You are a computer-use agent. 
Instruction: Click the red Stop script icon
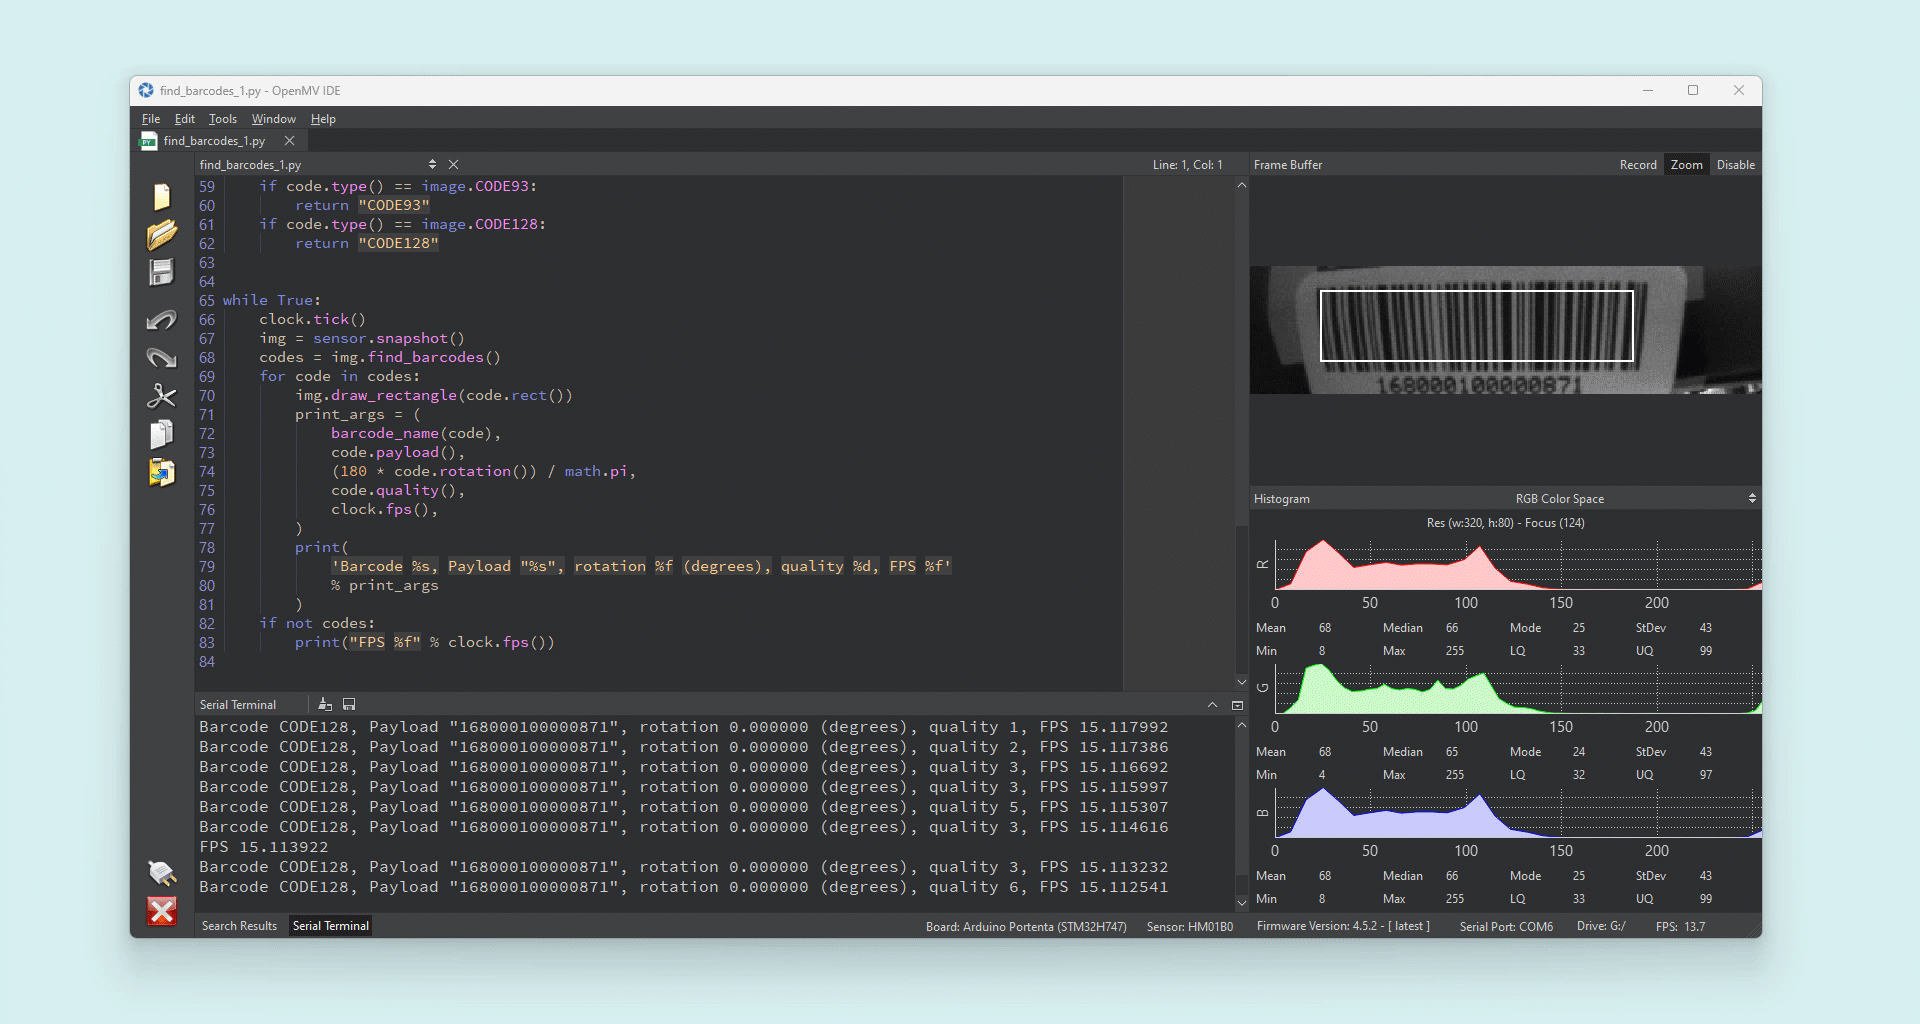(162, 911)
